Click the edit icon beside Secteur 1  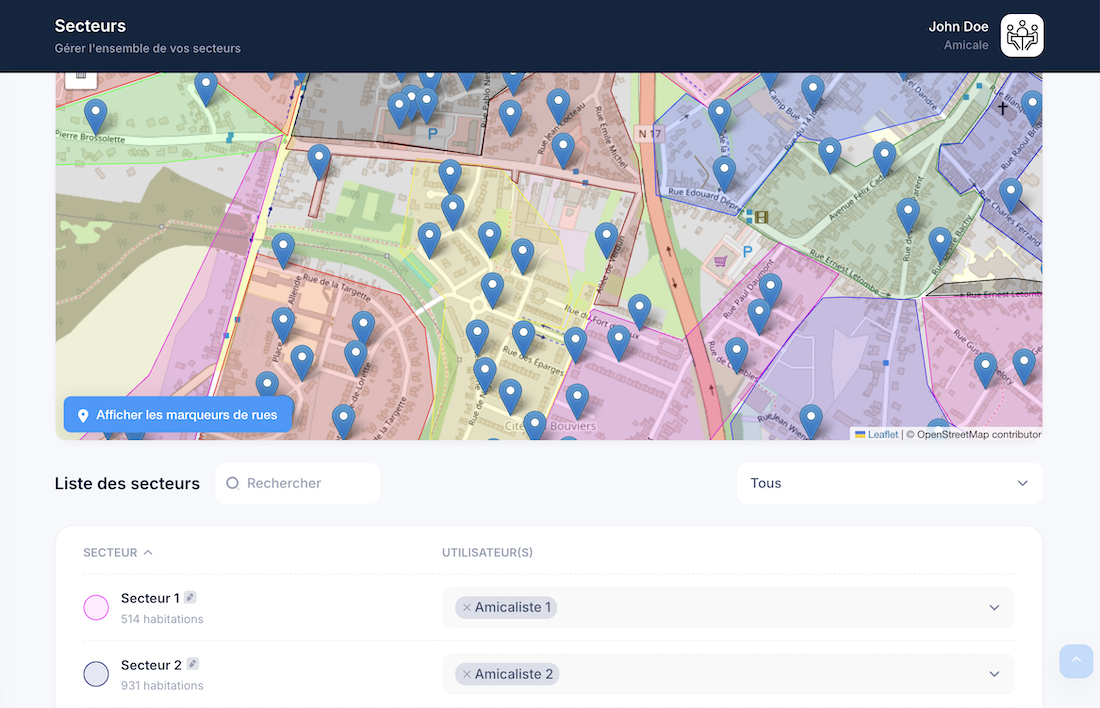point(190,597)
